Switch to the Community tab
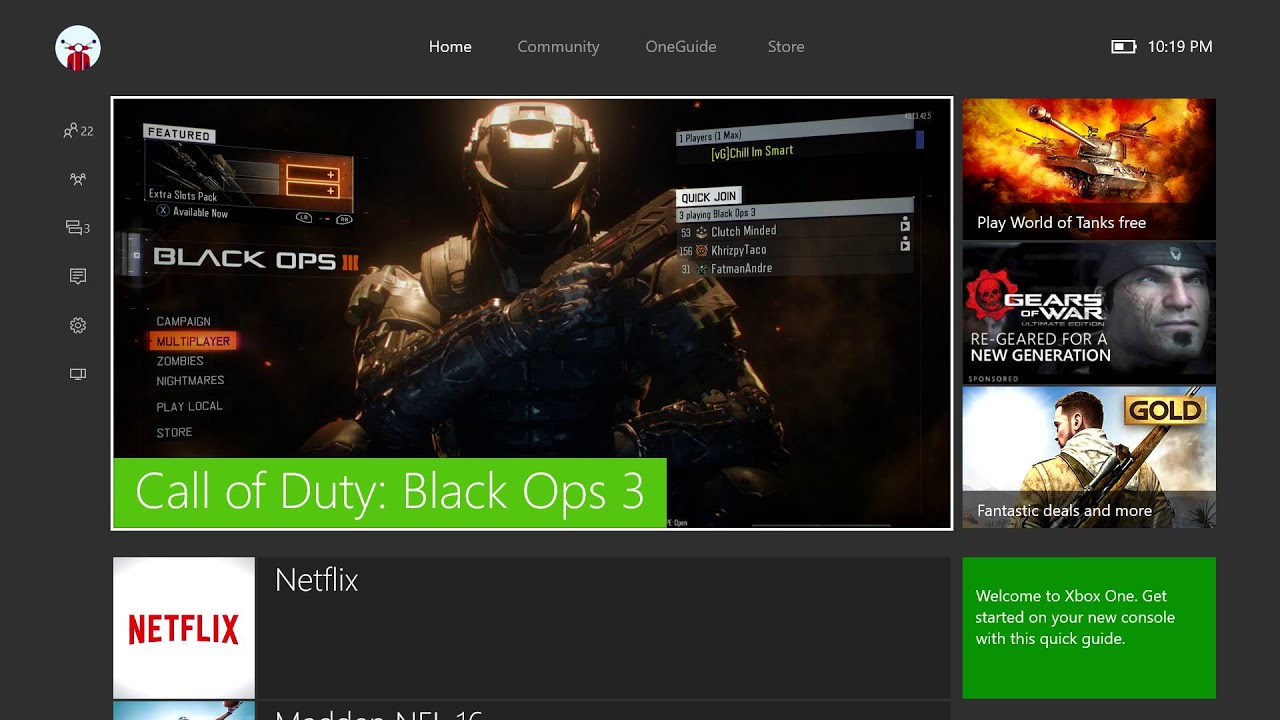This screenshot has width=1280, height=720. click(558, 47)
